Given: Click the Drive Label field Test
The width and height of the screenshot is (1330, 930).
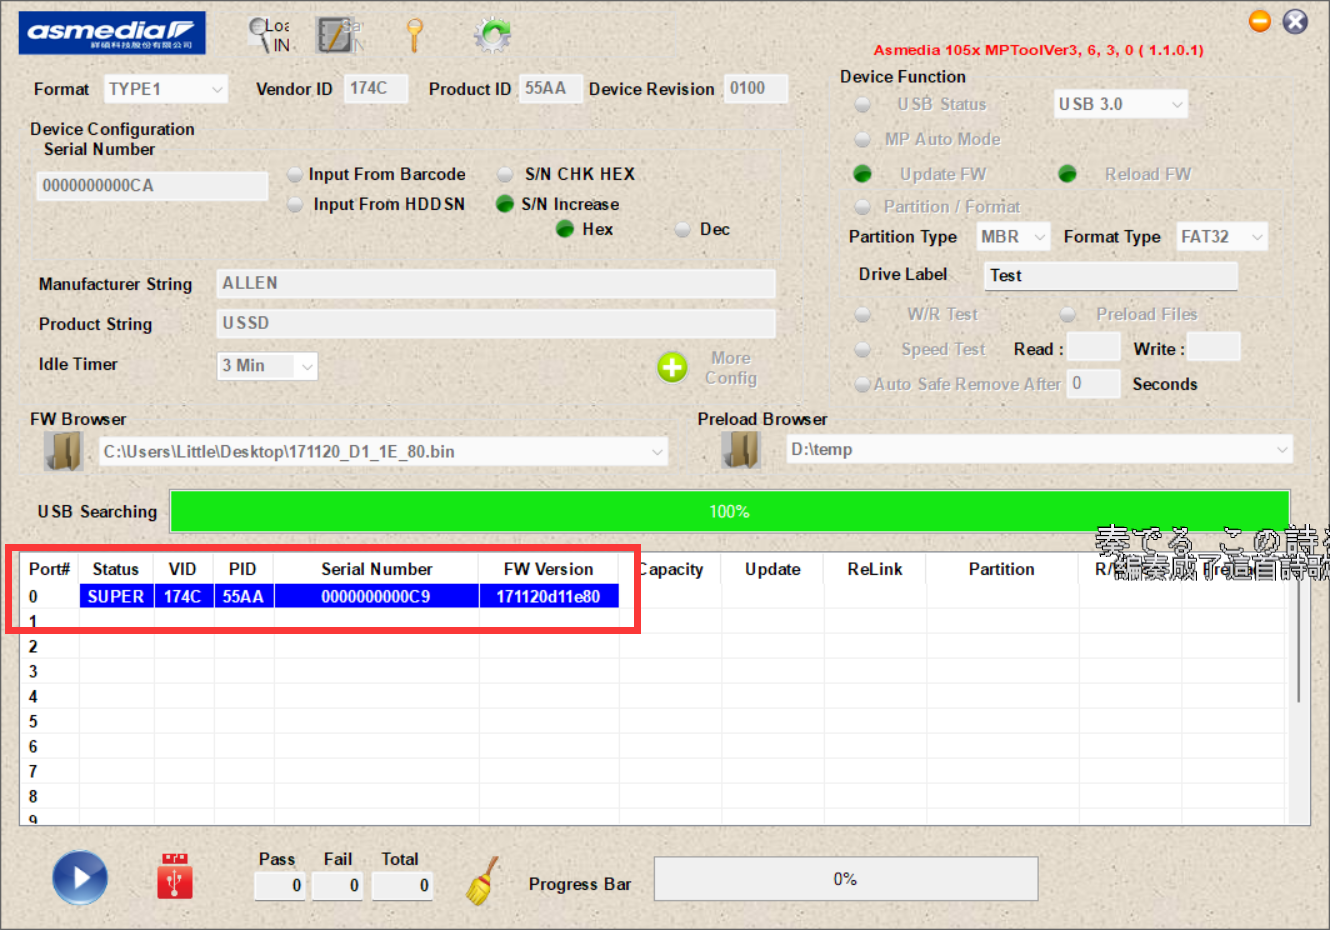Looking at the screenshot, I should 1111,276.
